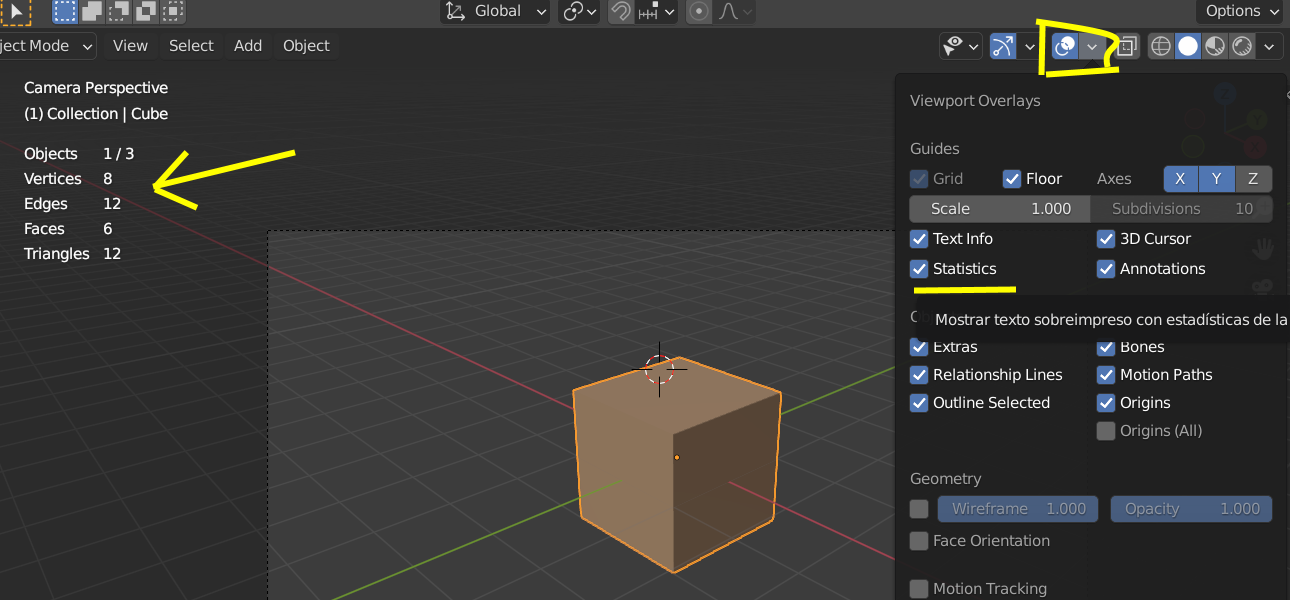The image size is (1290, 600).
Task: Switch to Rendered viewport shading
Action: tap(1241, 46)
